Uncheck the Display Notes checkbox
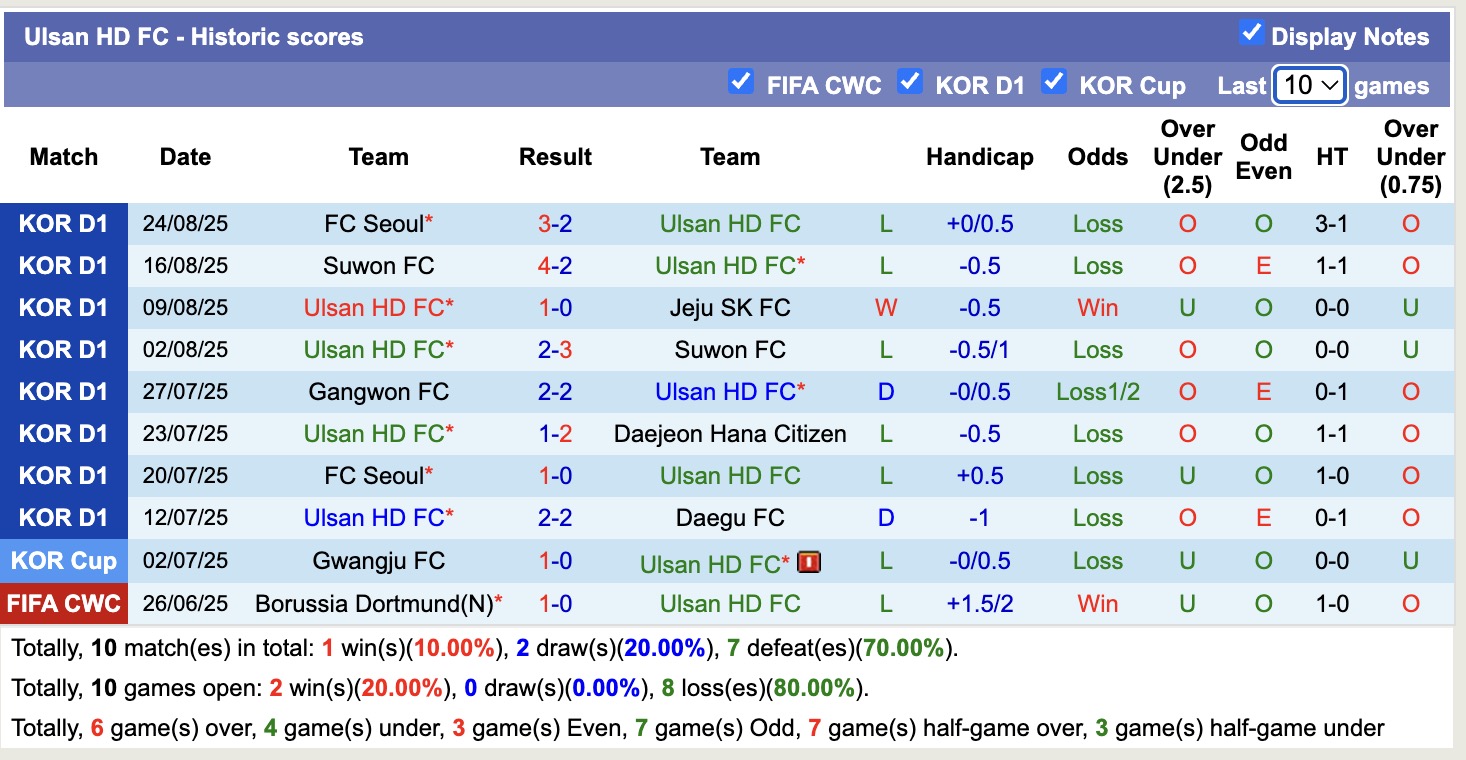Viewport: 1466px width, 760px height. coord(1251,32)
